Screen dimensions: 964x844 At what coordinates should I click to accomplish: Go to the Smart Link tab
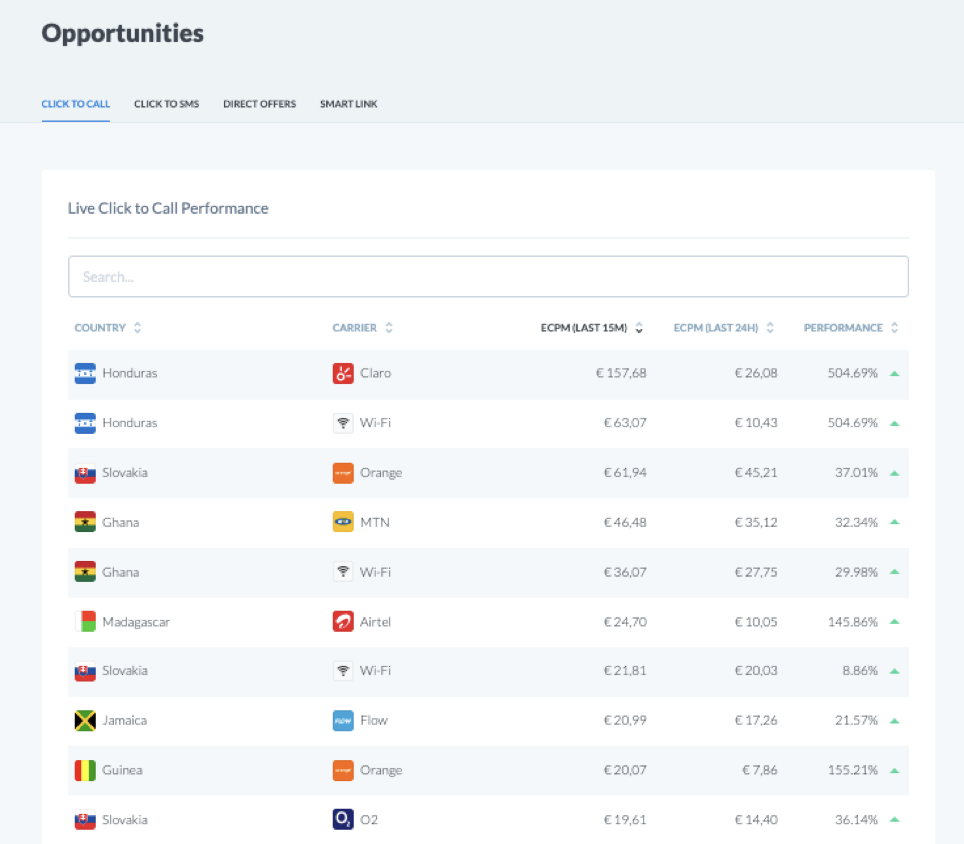pos(348,104)
